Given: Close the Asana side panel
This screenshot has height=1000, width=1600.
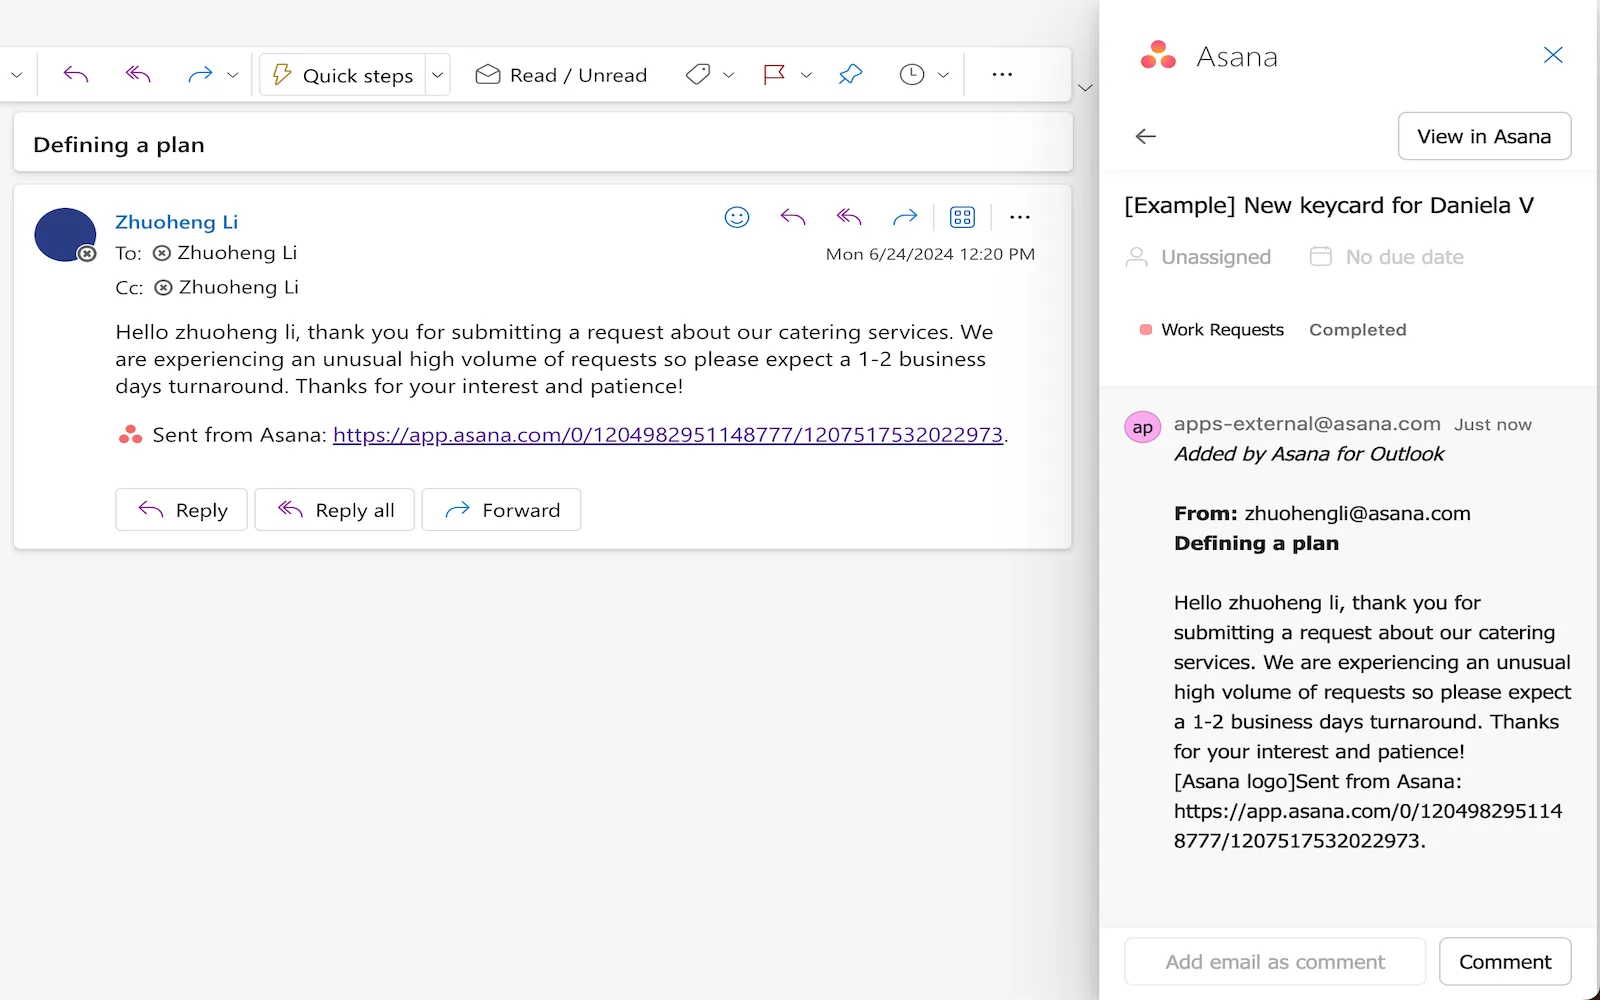Looking at the screenshot, I should point(1552,55).
